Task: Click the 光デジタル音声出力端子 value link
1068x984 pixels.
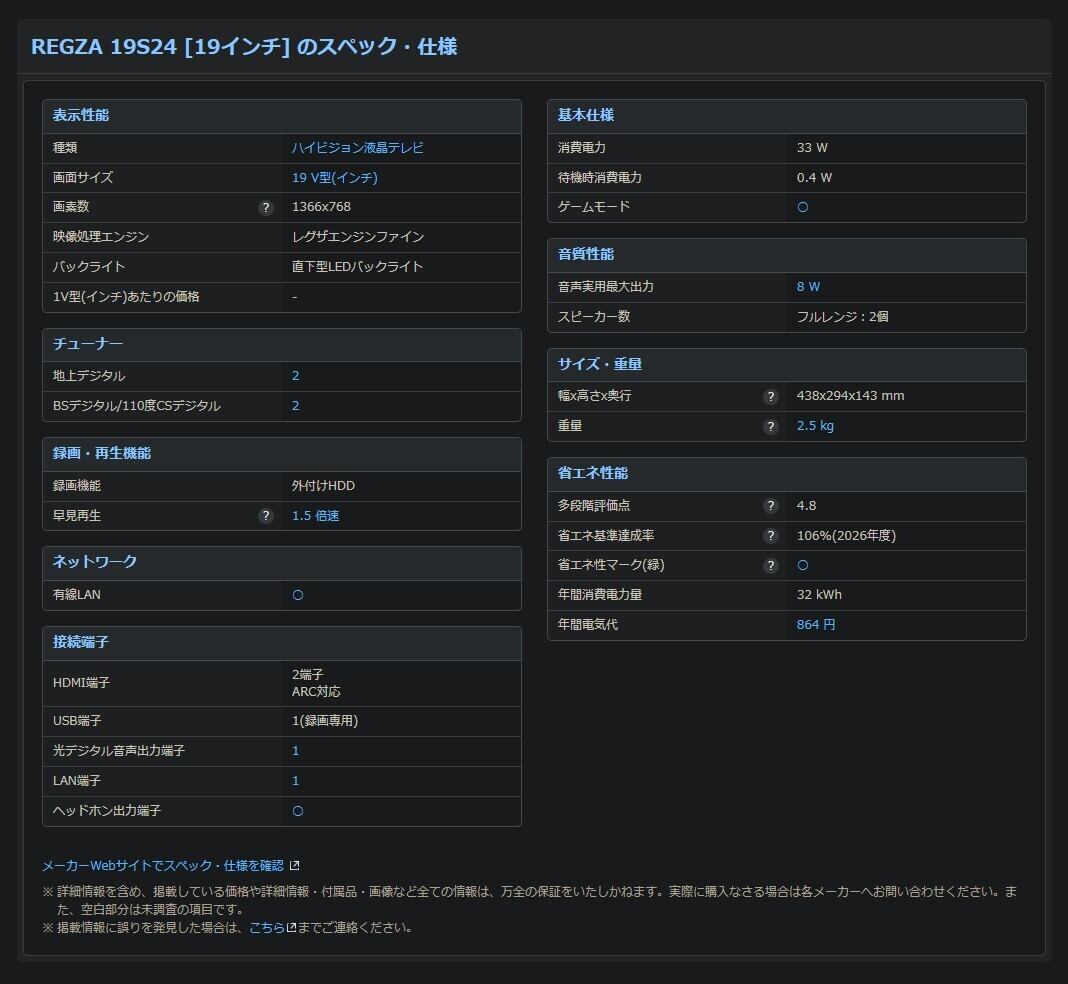Action: 296,751
